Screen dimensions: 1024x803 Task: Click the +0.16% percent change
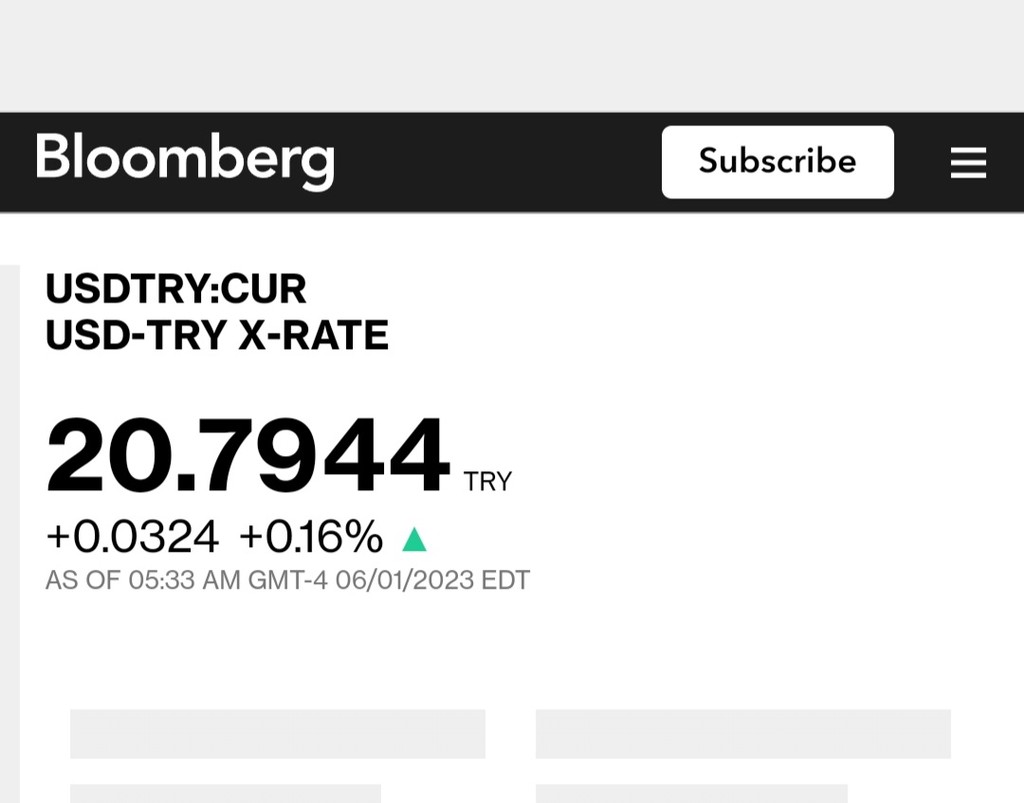(311, 538)
